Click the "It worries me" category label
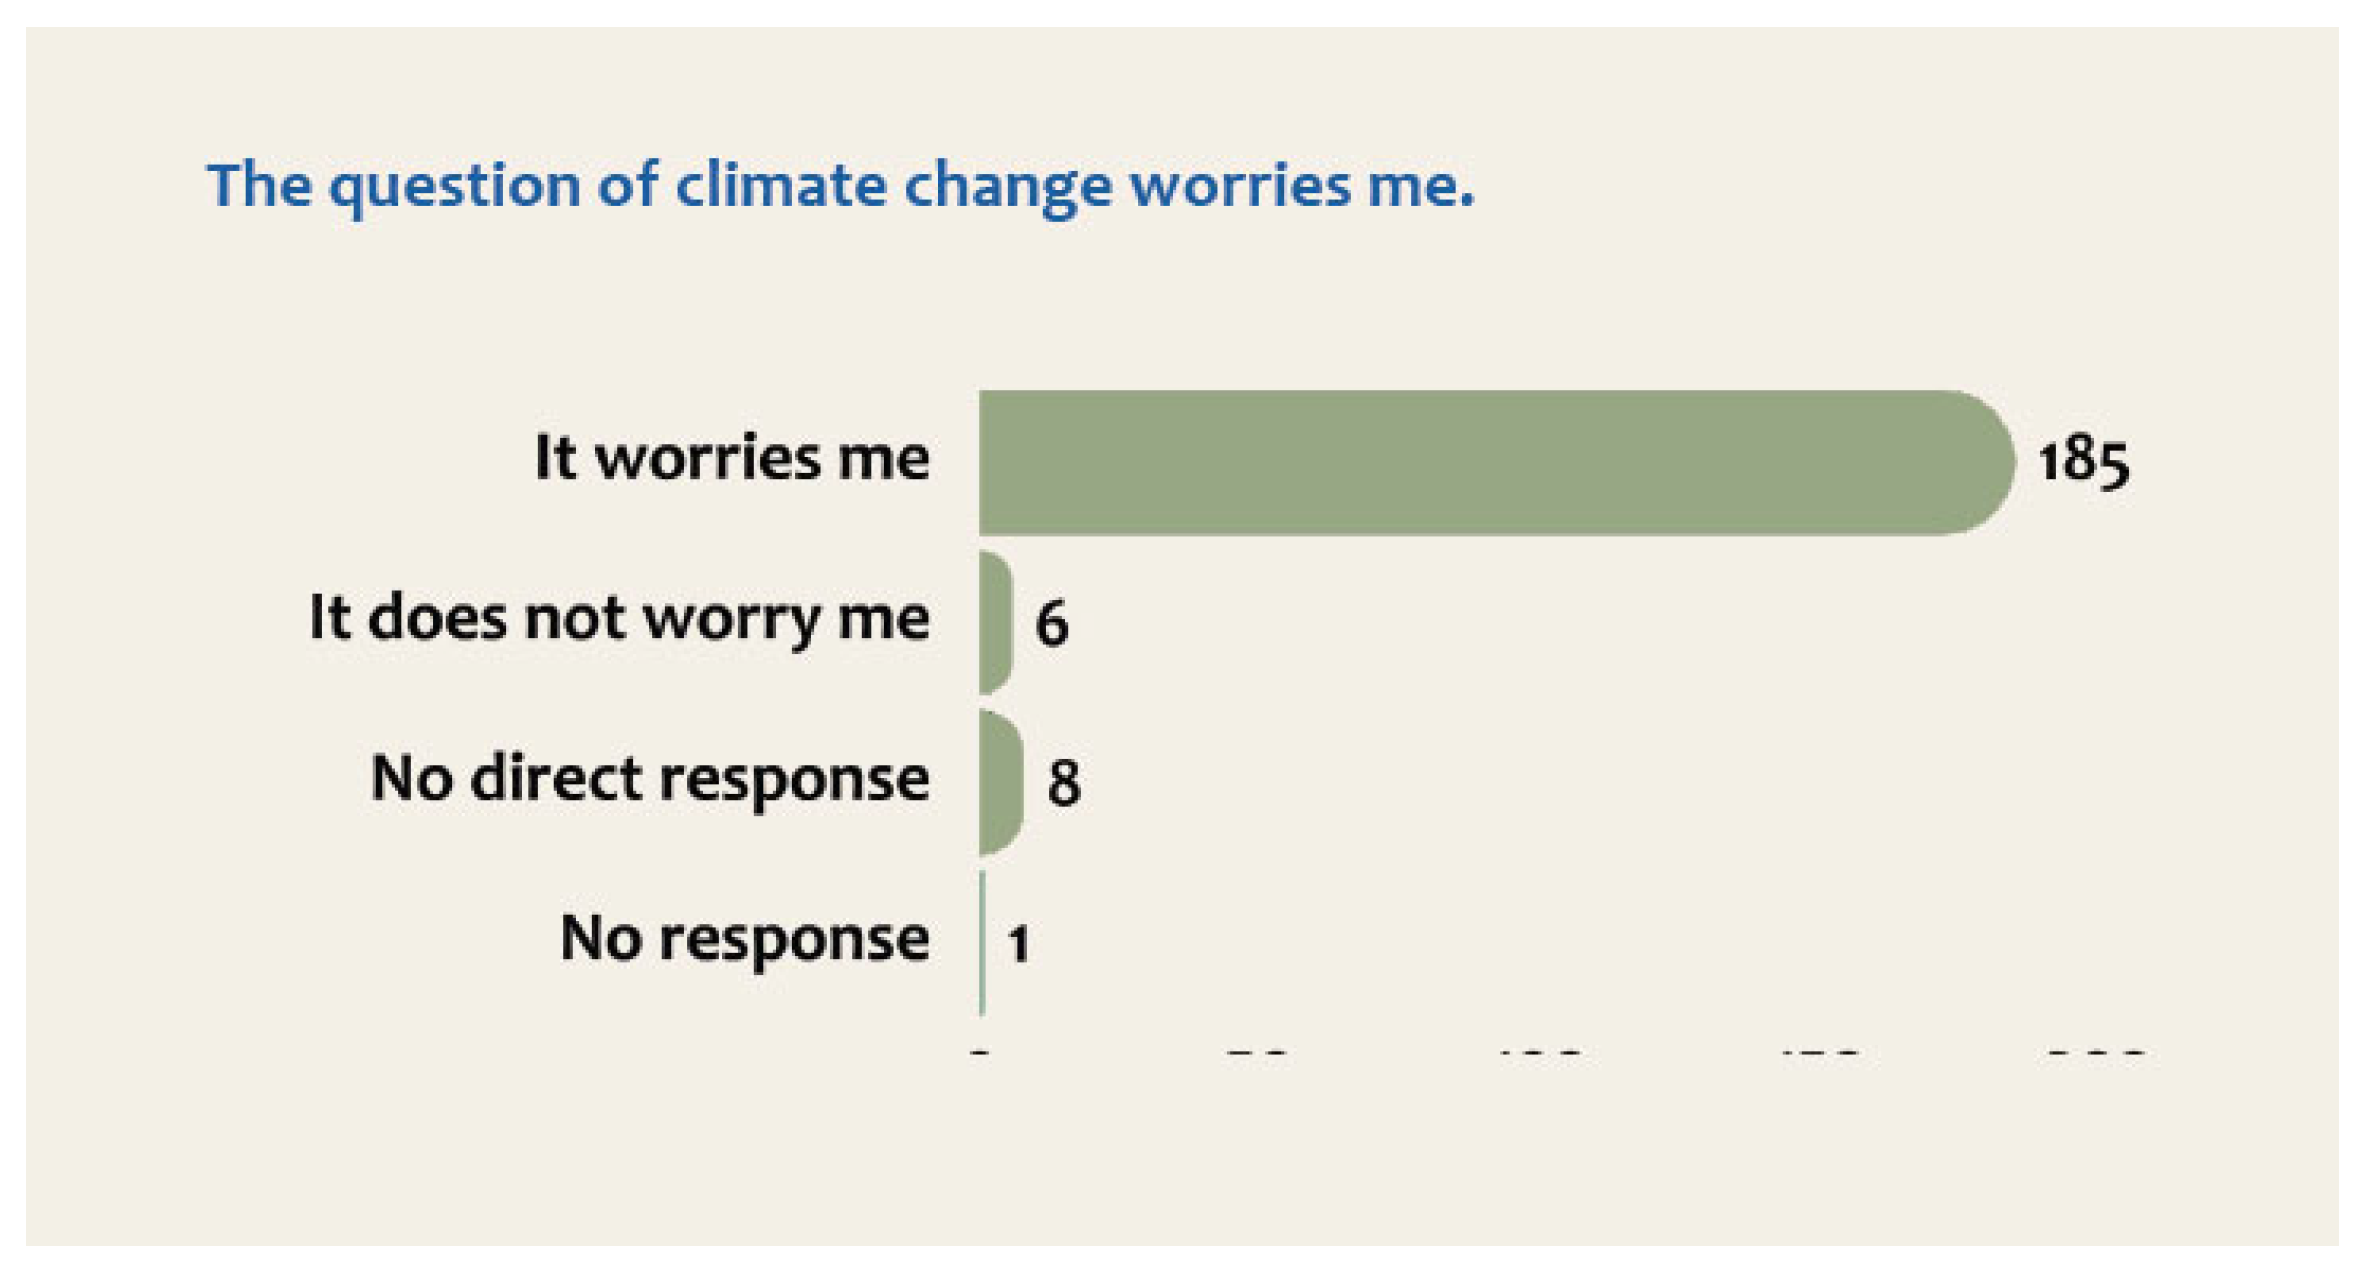Viewport: 2369px width, 1280px height. tap(732, 458)
